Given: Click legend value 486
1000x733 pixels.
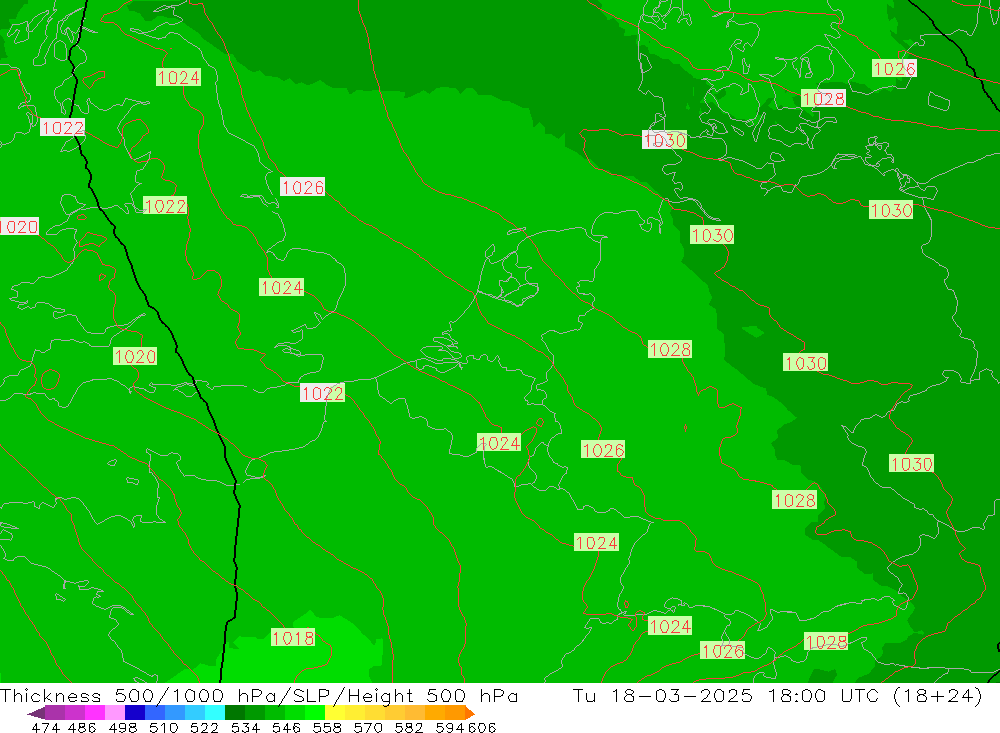Looking at the screenshot, I should [x=81, y=727].
